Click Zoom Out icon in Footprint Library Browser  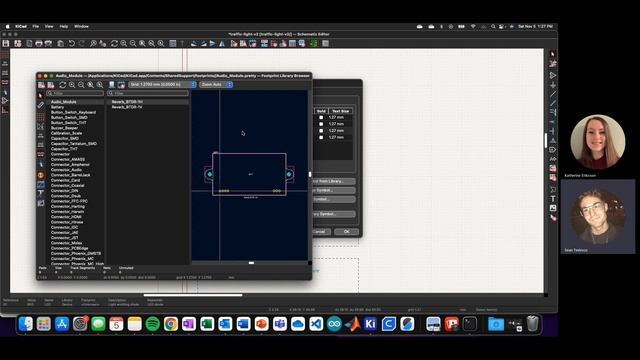coord(81,84)
